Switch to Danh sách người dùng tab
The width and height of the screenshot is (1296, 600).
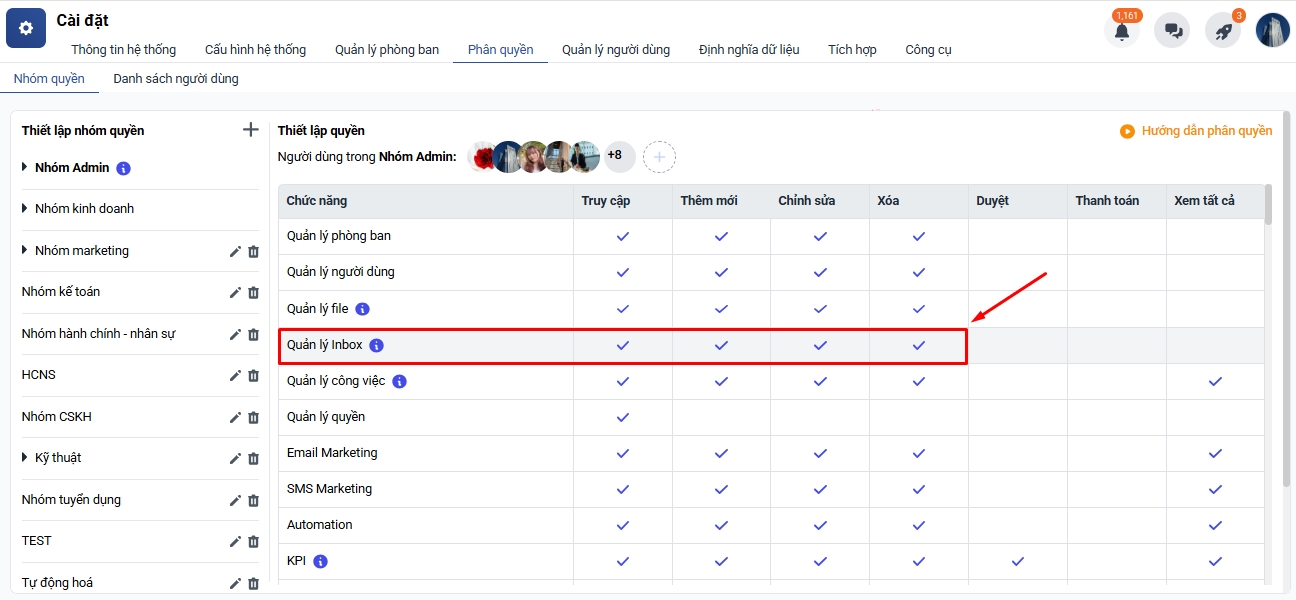(175, 78)
